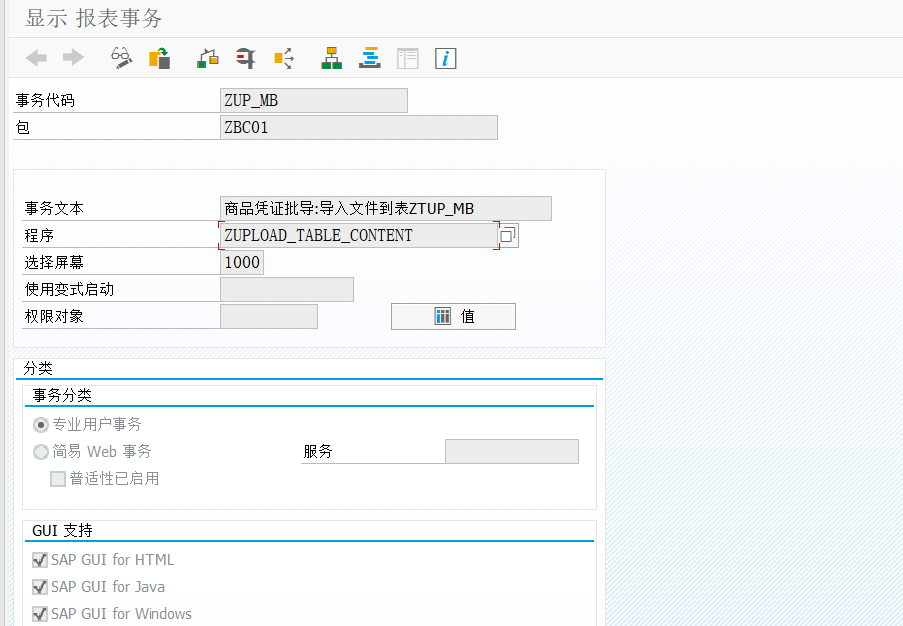Select the 专业用户事务 radio button
The image size is (903, 626).
coord(40,425)
